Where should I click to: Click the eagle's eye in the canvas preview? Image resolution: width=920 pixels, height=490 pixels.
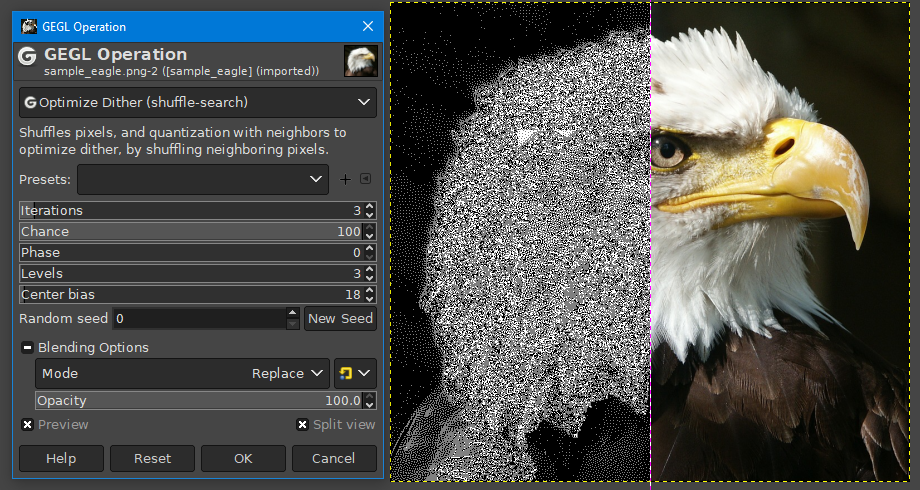click(668, 151)
